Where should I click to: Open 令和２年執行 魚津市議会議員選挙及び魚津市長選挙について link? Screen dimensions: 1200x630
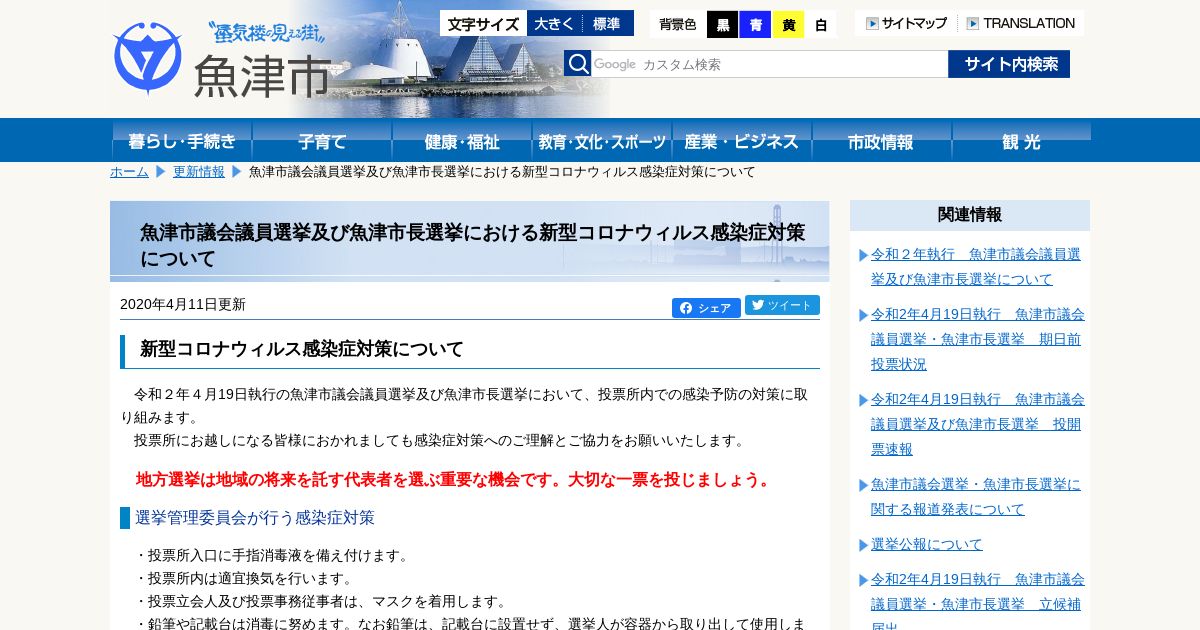(976, 267)
